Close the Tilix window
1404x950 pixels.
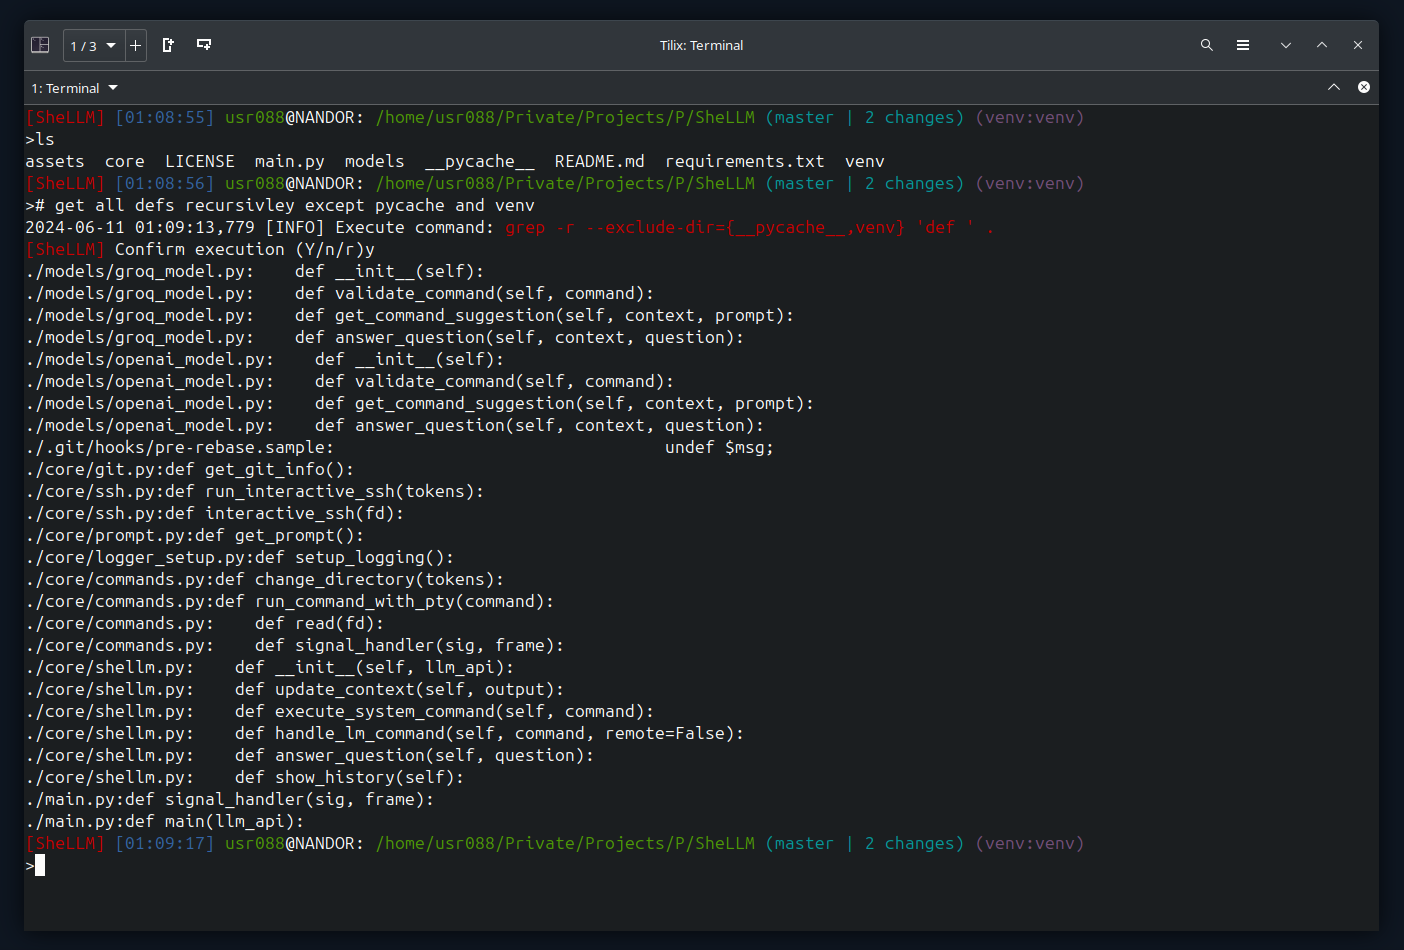pyautogui.click(x=1358, y=45)
